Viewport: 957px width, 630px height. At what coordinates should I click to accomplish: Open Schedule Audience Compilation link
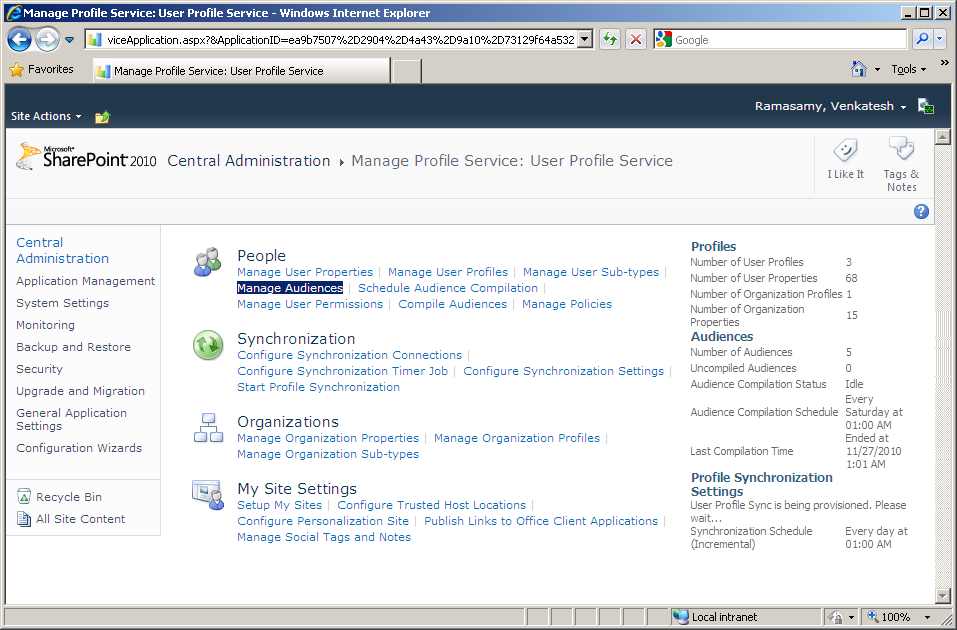448,288
